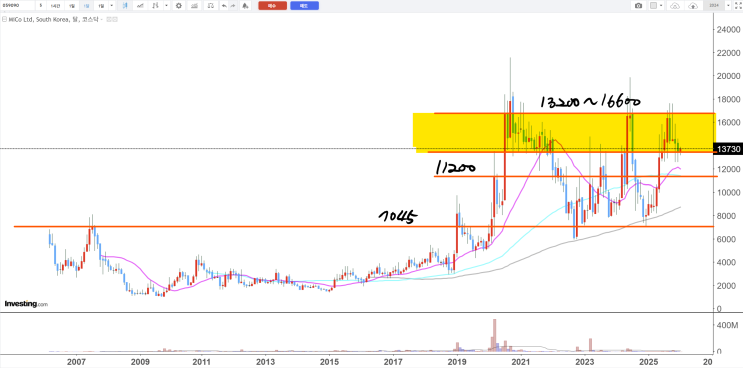This screenshot has height=368, width=743.
Task: Expand the chart type dropdown arrow
Action: tap(167, 6)
